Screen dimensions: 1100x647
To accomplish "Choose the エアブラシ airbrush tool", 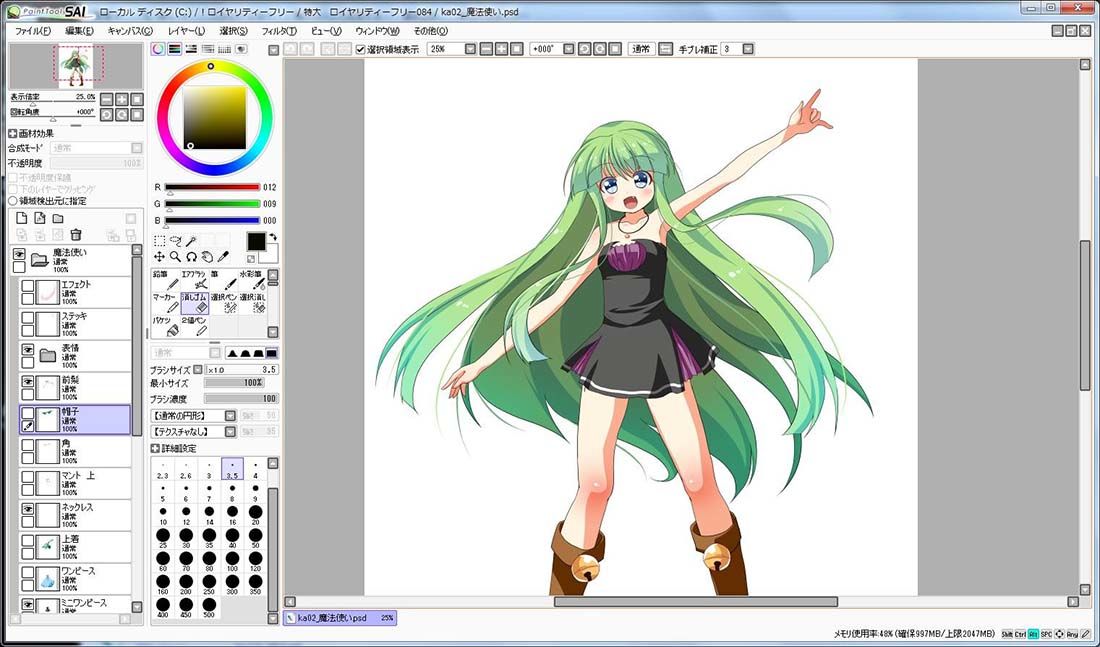I will click(194, 280).
